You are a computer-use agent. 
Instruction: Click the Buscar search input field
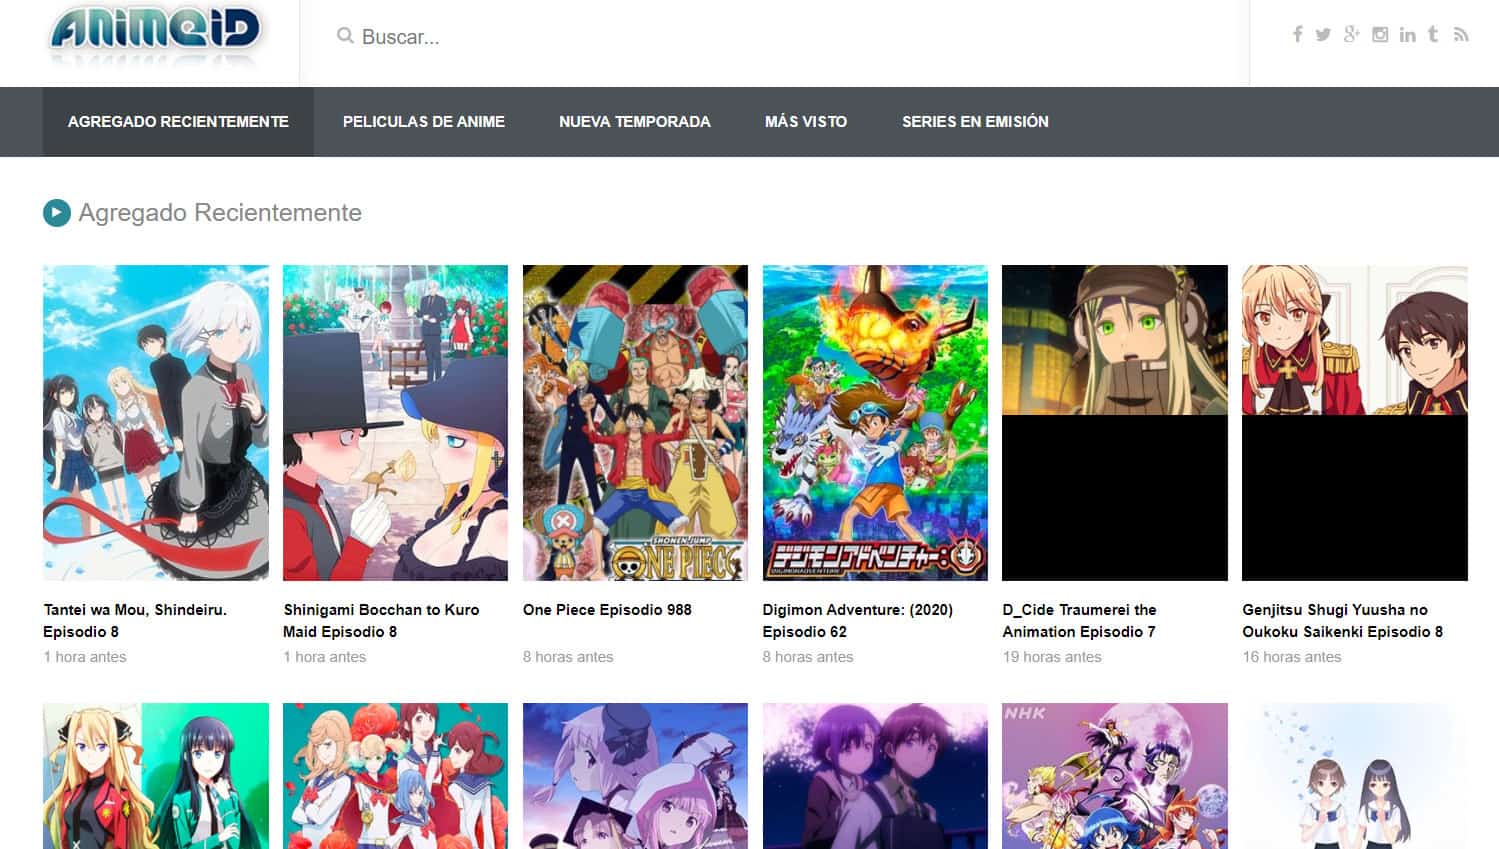point(775,37)
